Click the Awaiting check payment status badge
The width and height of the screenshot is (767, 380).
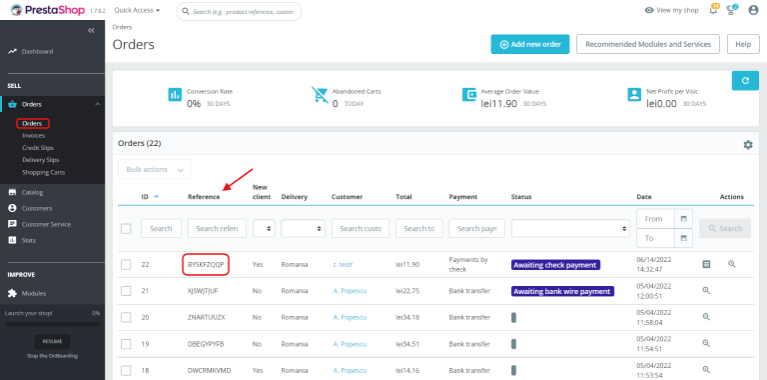[x=556, y=265]
